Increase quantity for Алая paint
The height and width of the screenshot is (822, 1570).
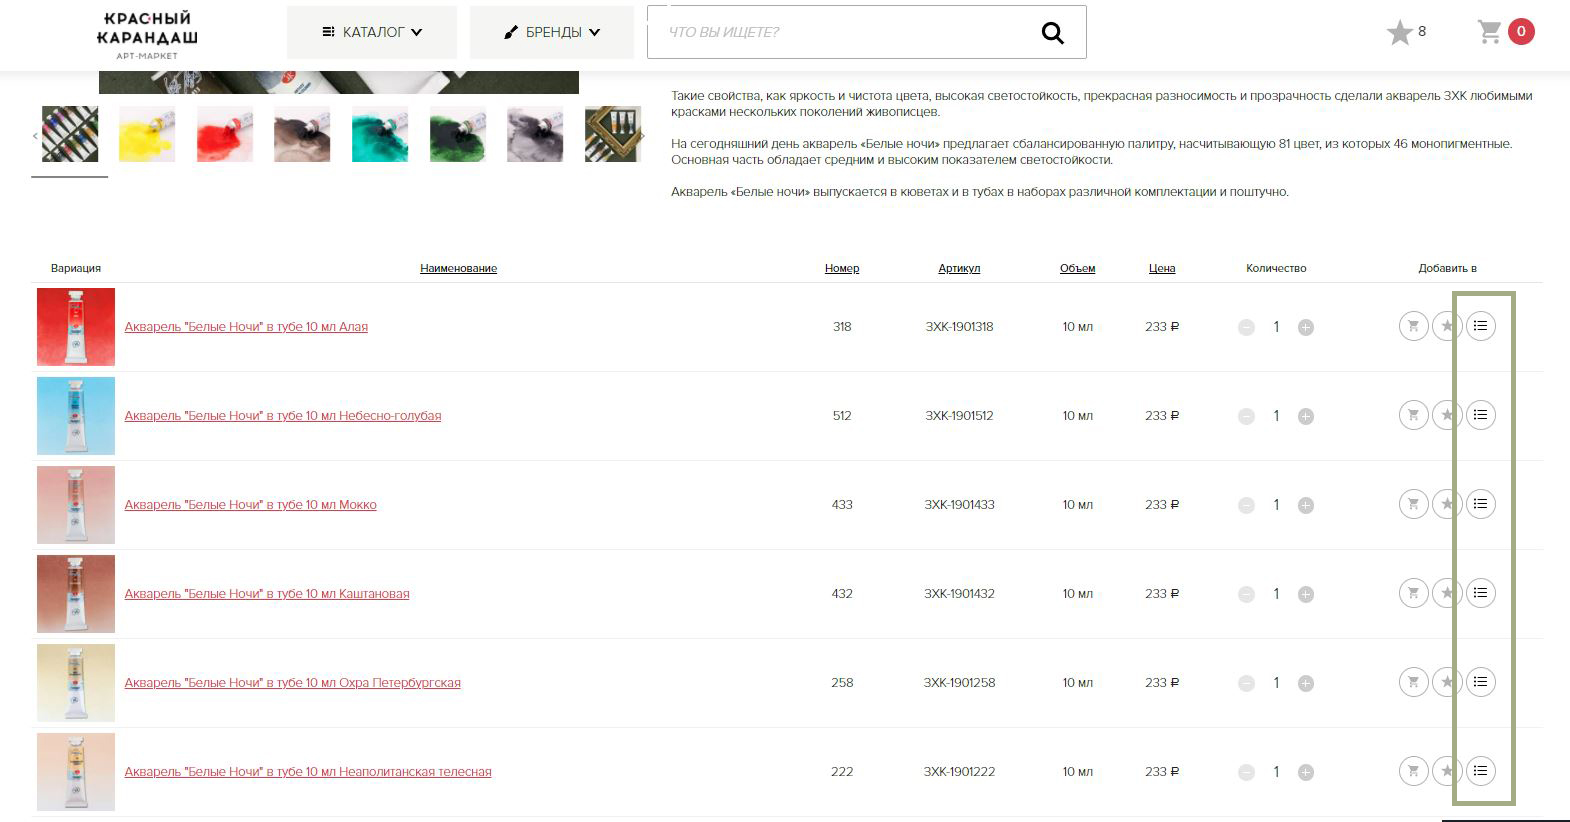click(x=1305, y=327)
